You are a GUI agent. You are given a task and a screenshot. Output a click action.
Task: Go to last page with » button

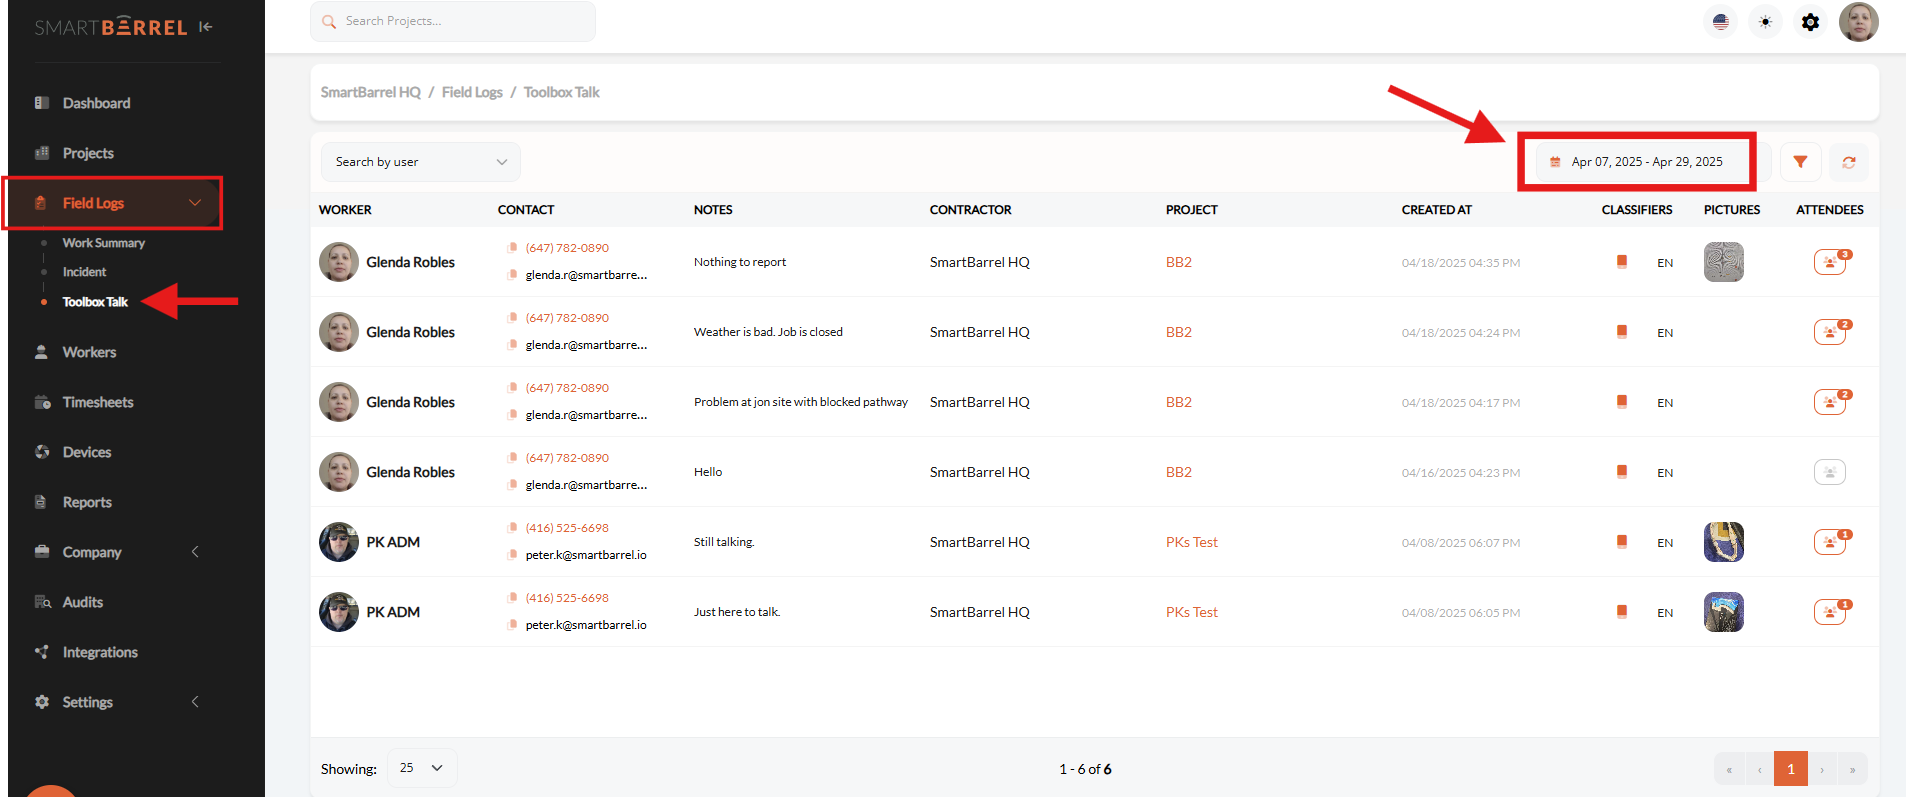click(x=1852, y=769)
